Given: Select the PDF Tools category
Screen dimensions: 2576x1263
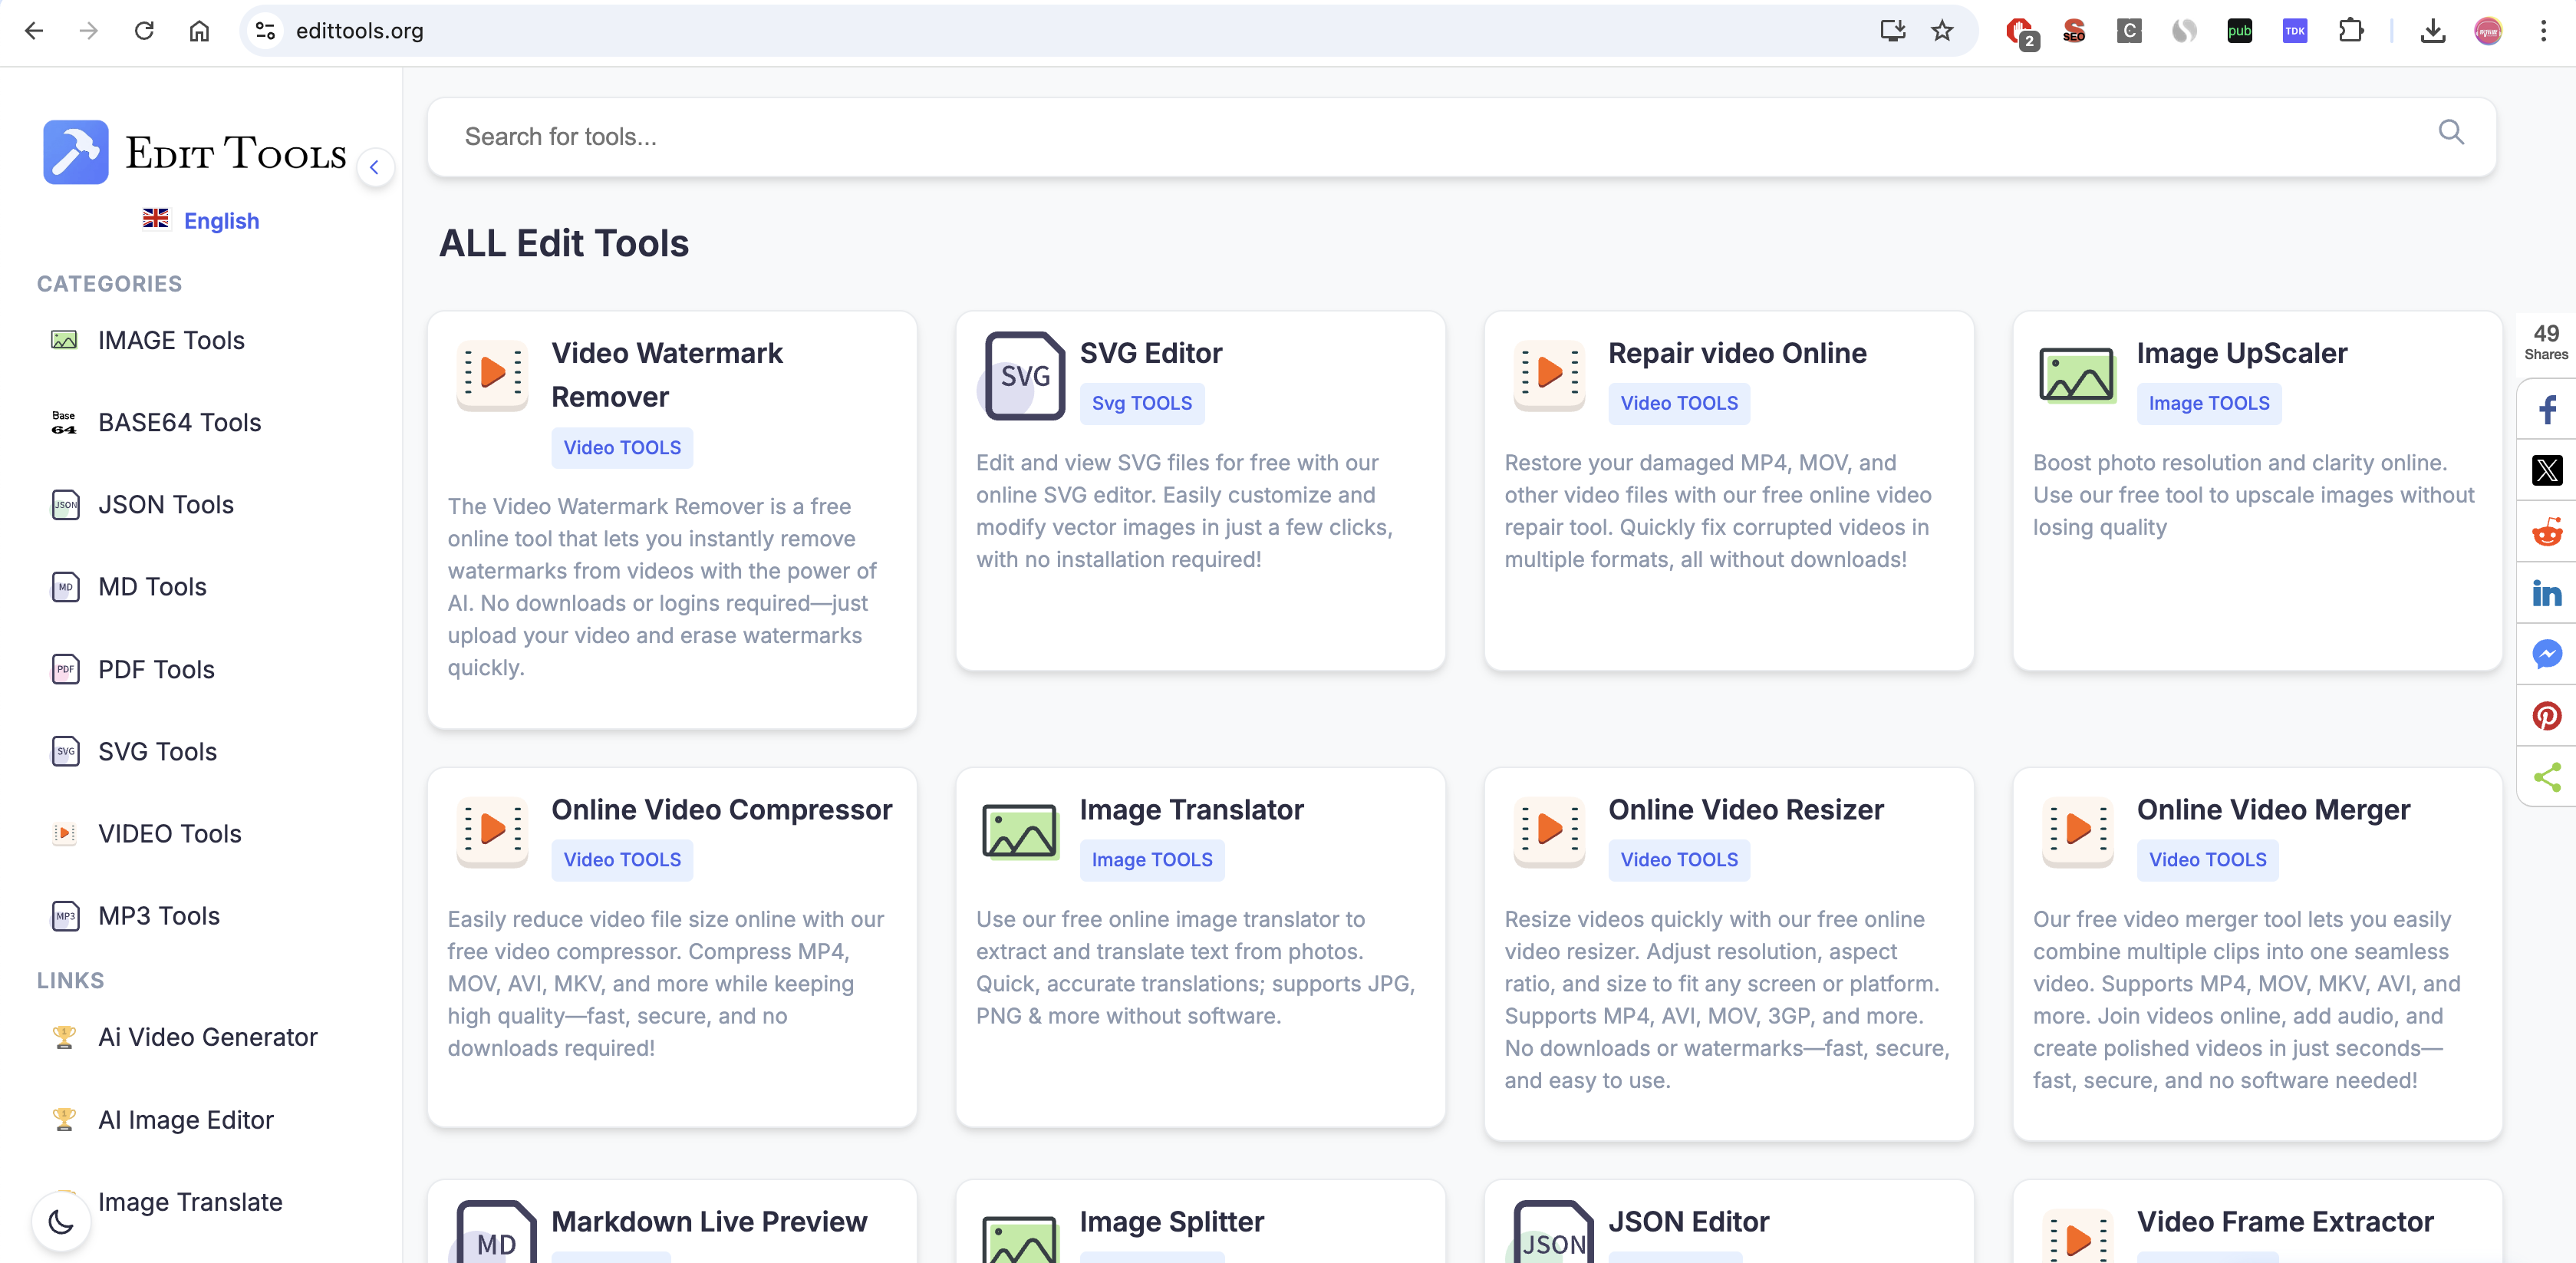Looking at the screenshot, I should [156, 670].
